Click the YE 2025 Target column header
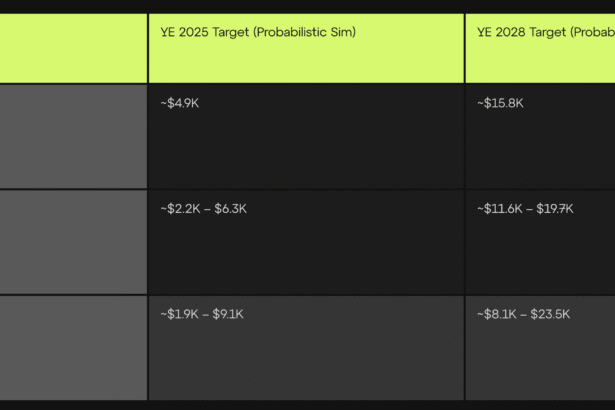615x410 pixels. [305, 48]
